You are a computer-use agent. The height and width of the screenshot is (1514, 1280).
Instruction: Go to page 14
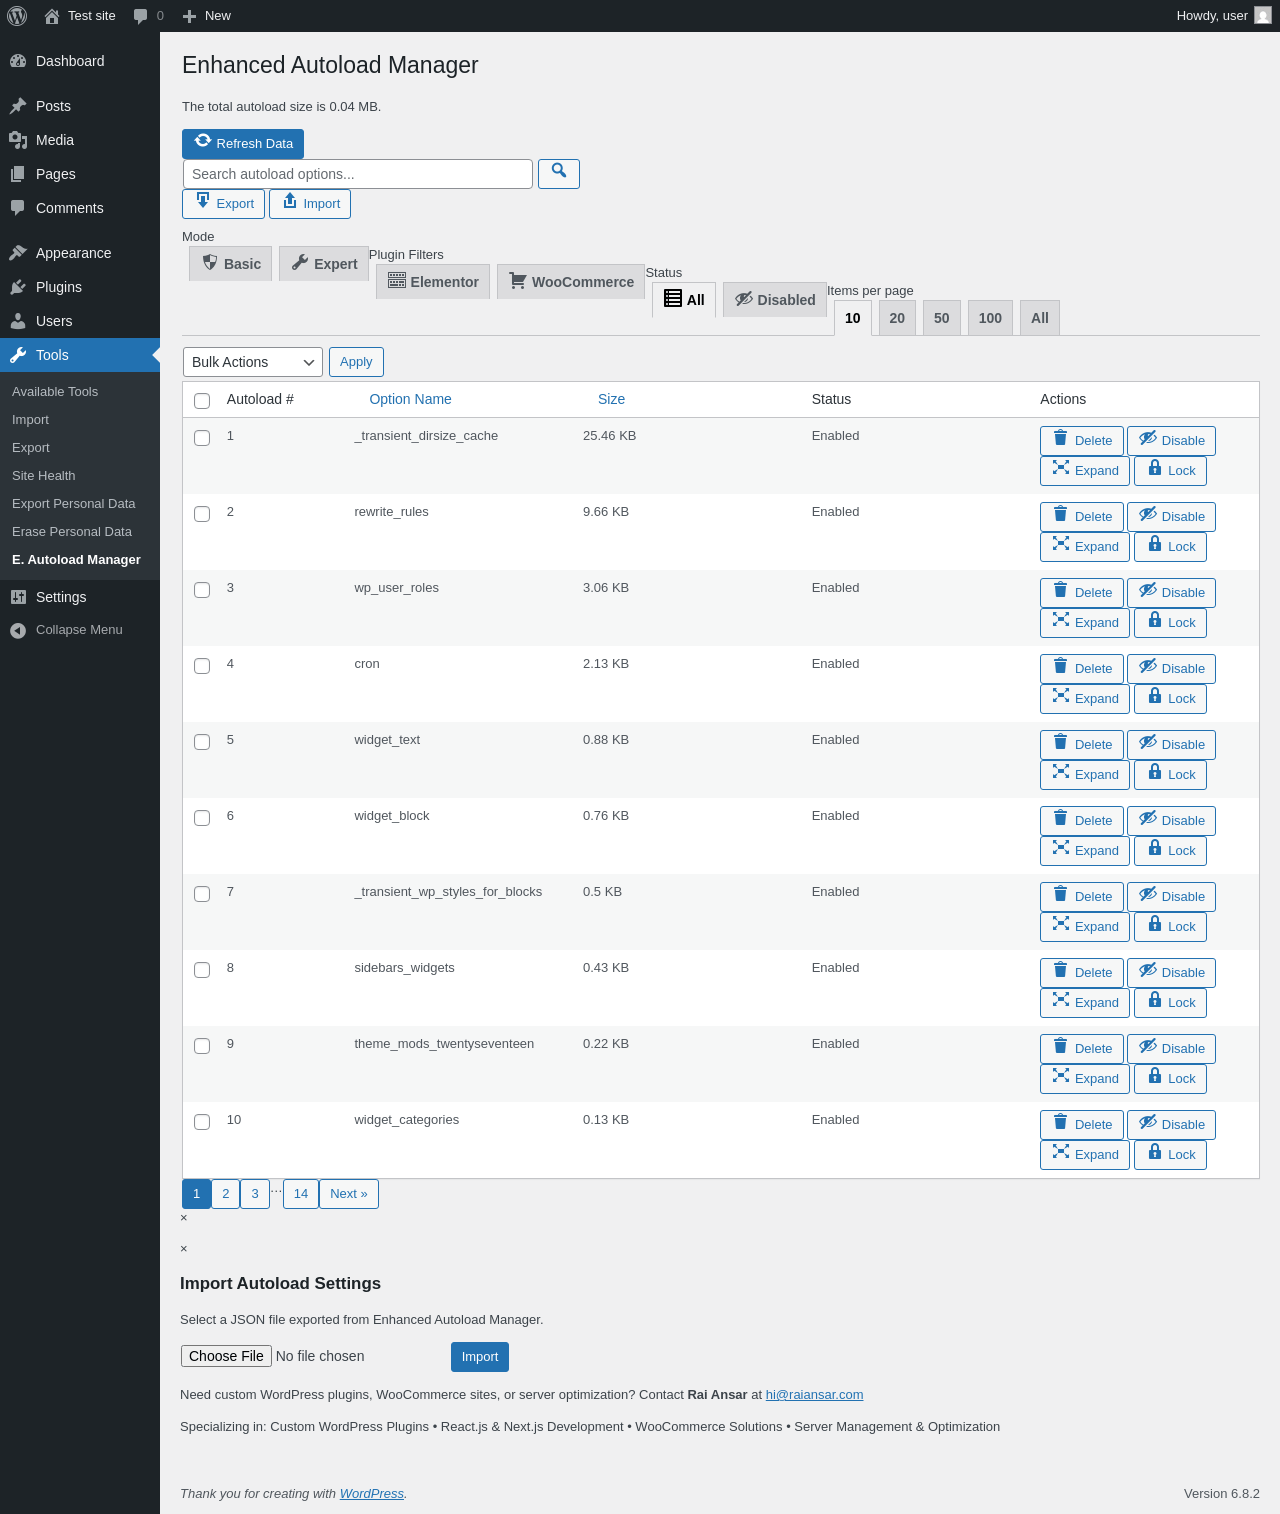[x=301, y=1194]
